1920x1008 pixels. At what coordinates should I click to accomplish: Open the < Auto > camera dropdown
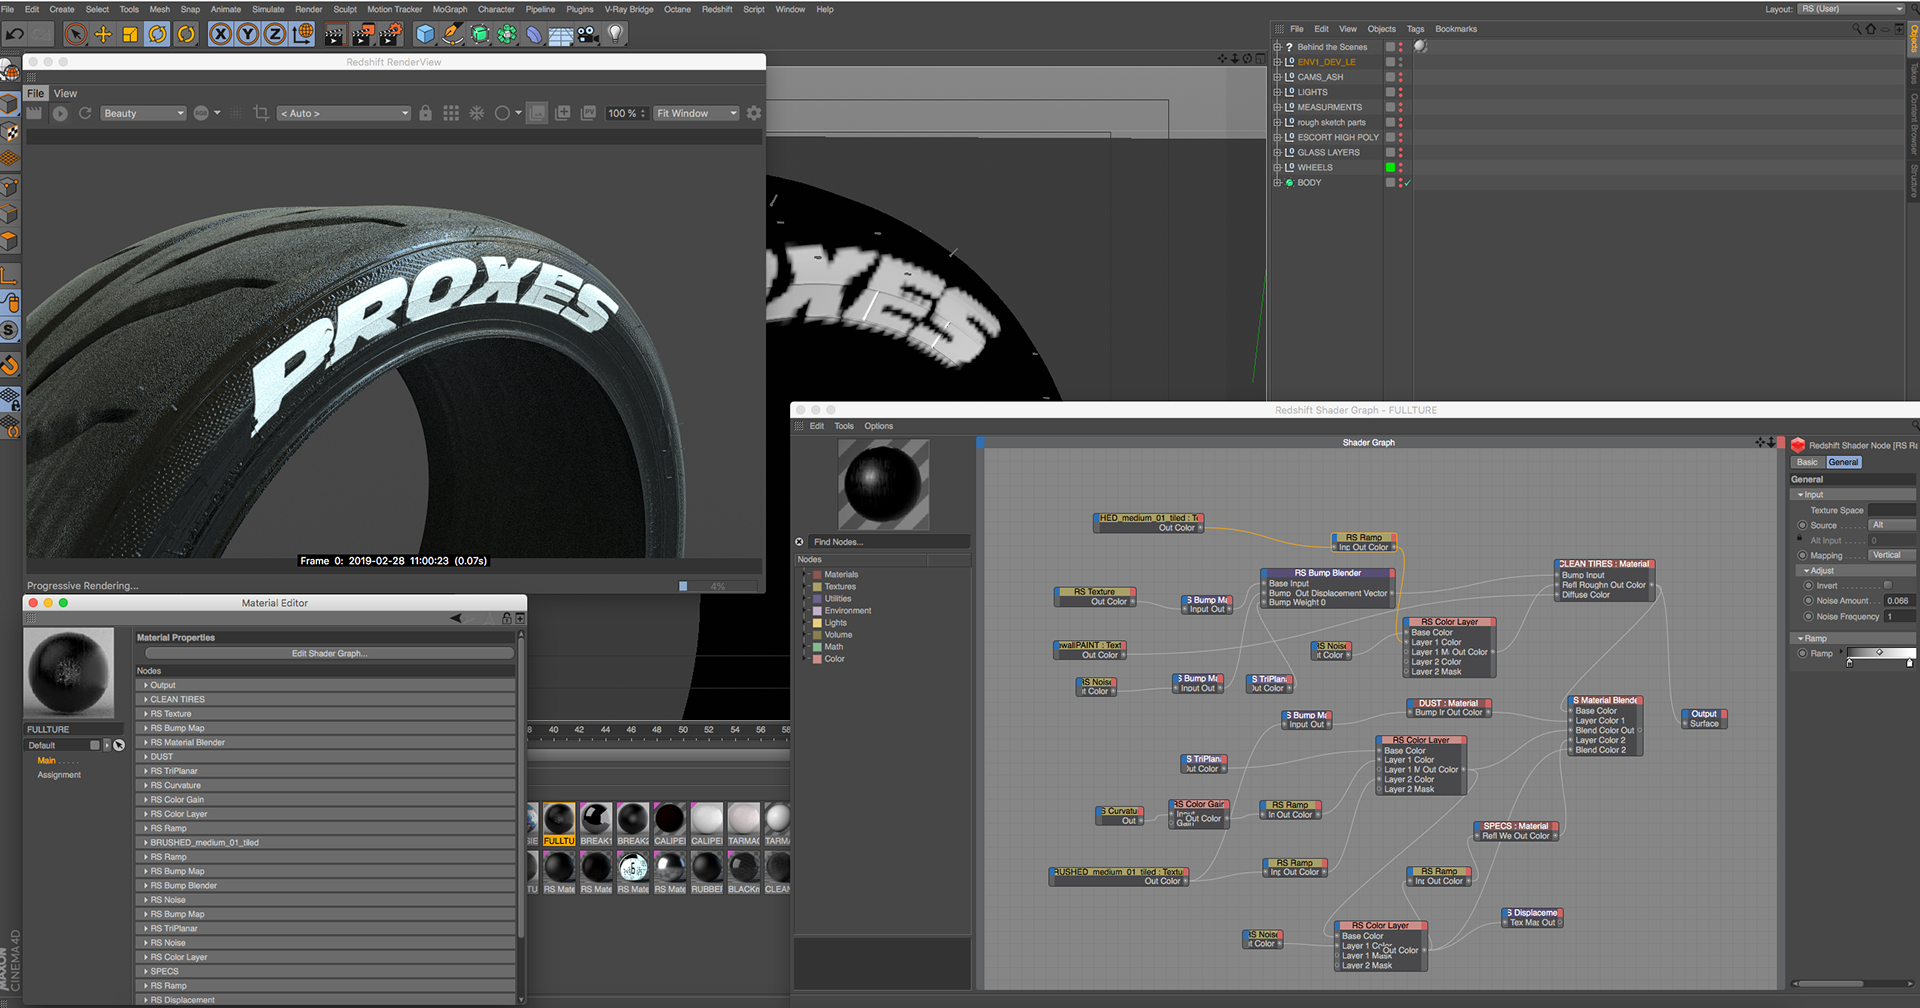coord(344,113)
